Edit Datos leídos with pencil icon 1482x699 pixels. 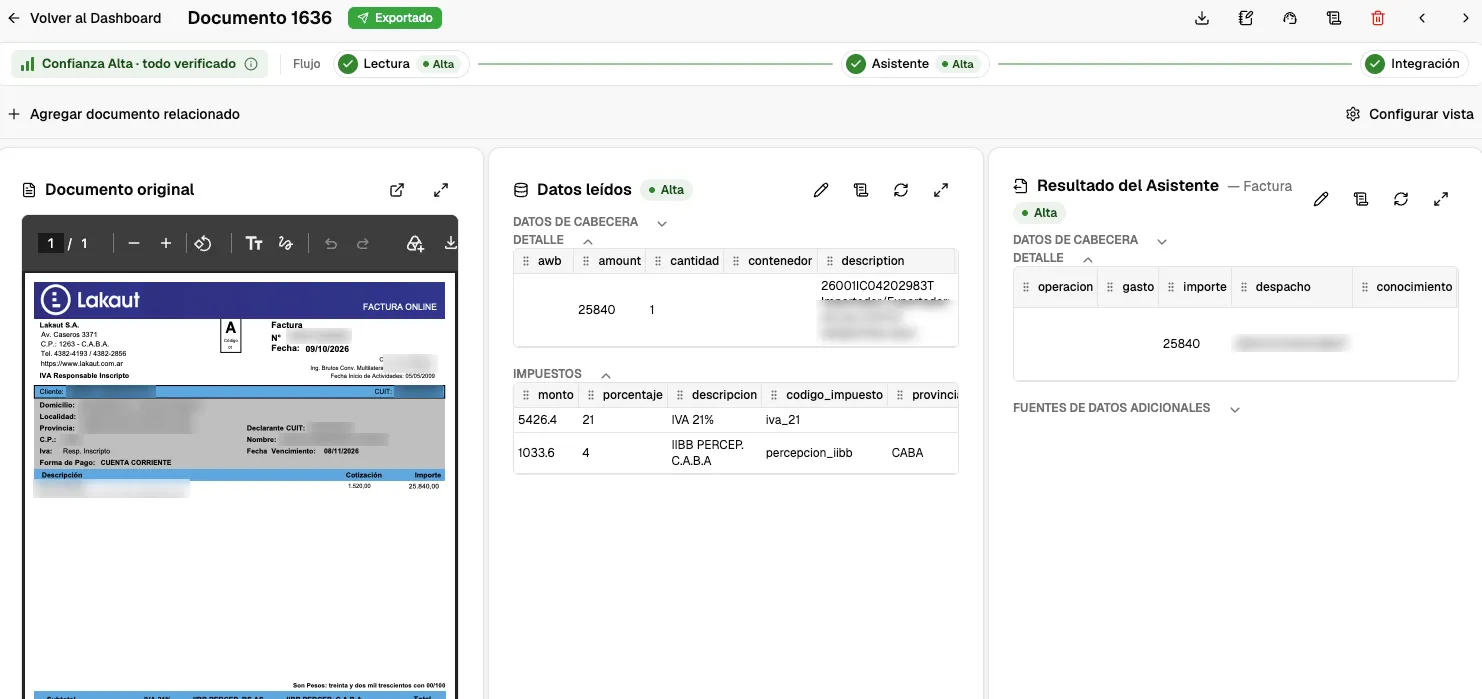[821, 190]
